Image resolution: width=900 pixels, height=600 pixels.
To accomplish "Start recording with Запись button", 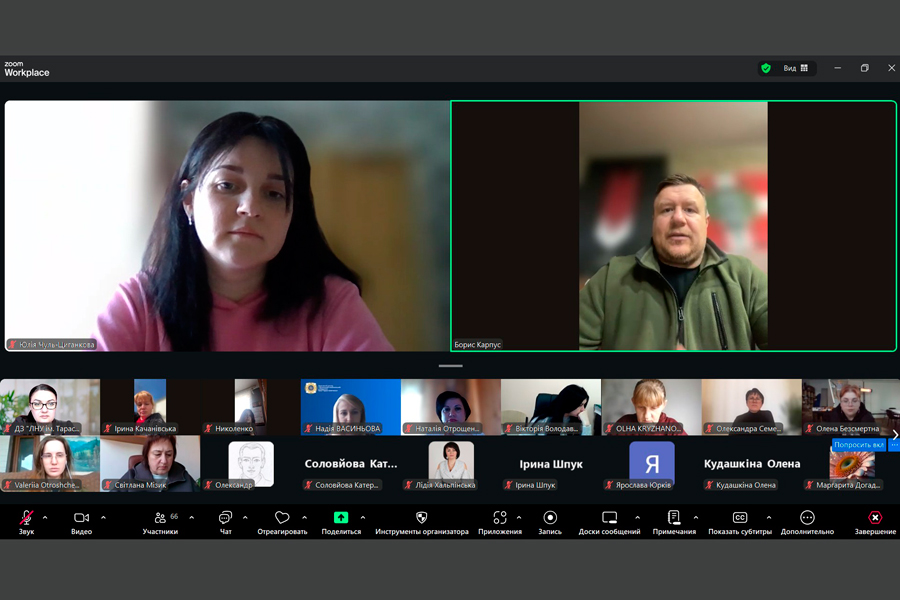I will [x=550, y=522].
